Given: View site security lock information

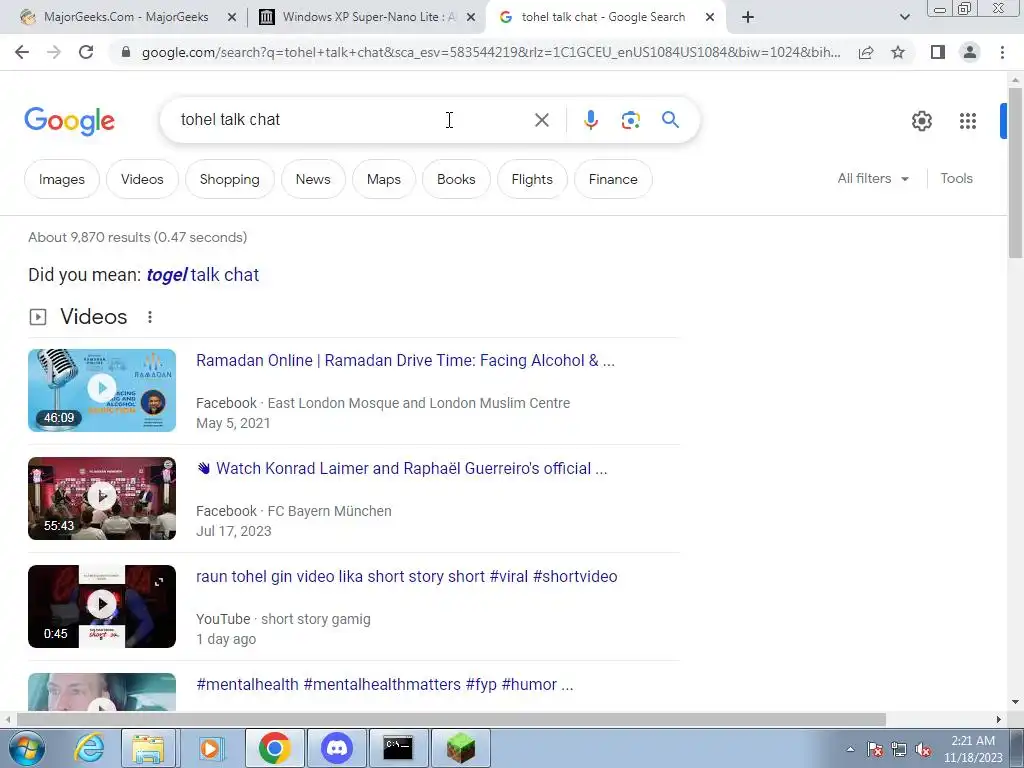Looking at the screenshot, I should click(x=127, y=52).
